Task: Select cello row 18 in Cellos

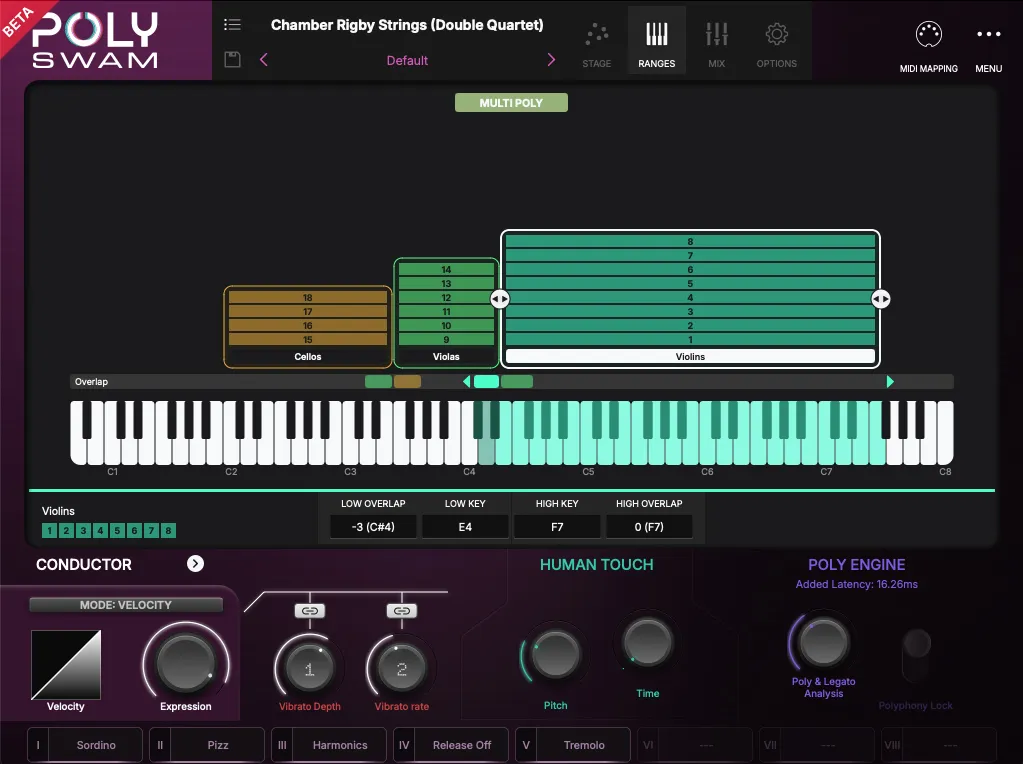Action: (x=307, y=298)
